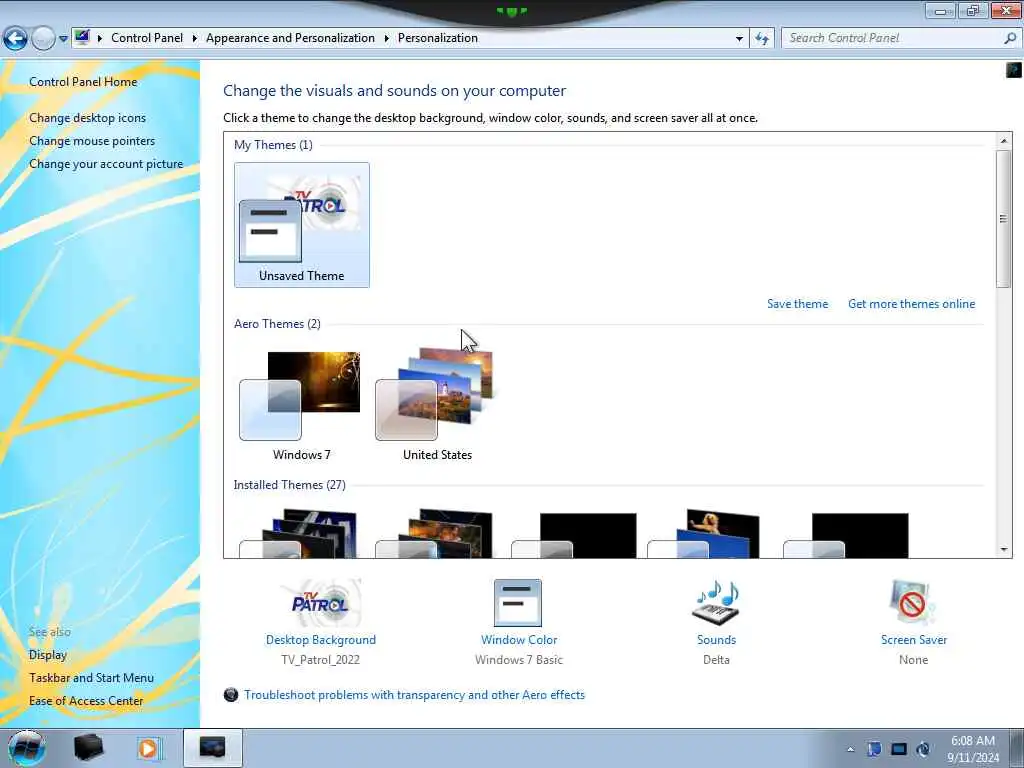
Task: Click theme list scrollbar up arrow
Action: point(1004,141)
